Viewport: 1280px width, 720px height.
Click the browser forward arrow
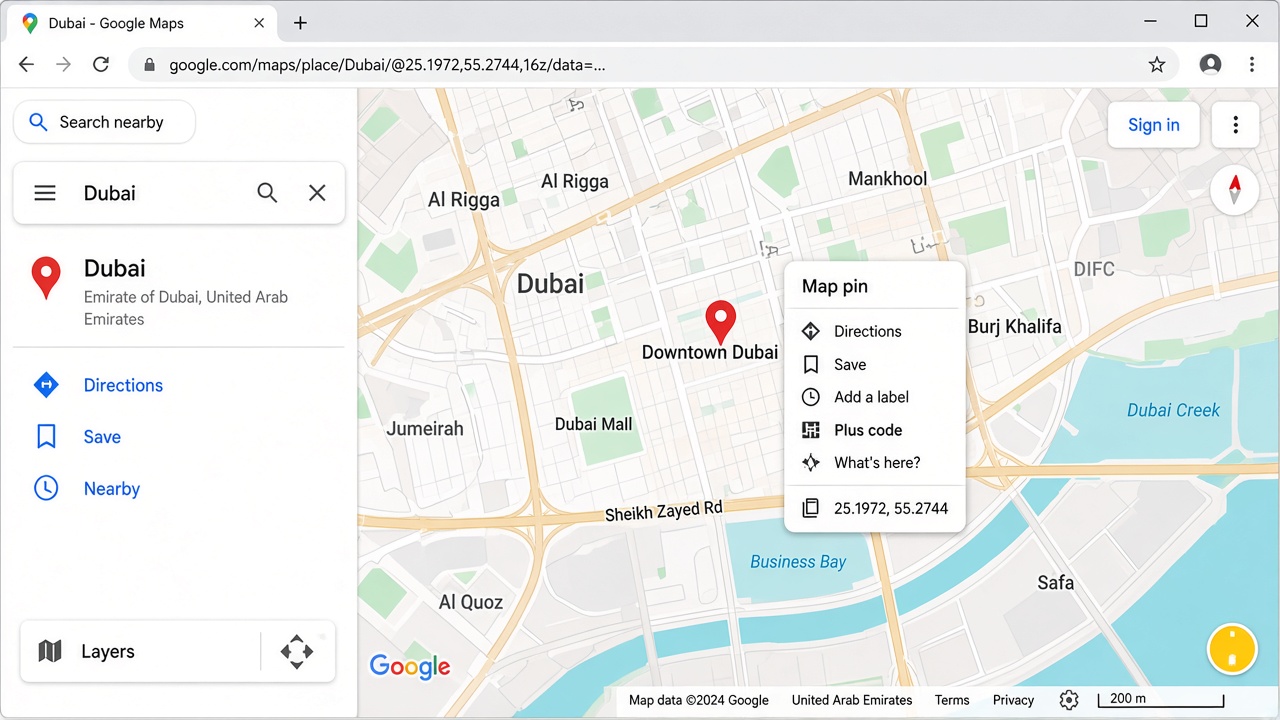click(64, 64)
